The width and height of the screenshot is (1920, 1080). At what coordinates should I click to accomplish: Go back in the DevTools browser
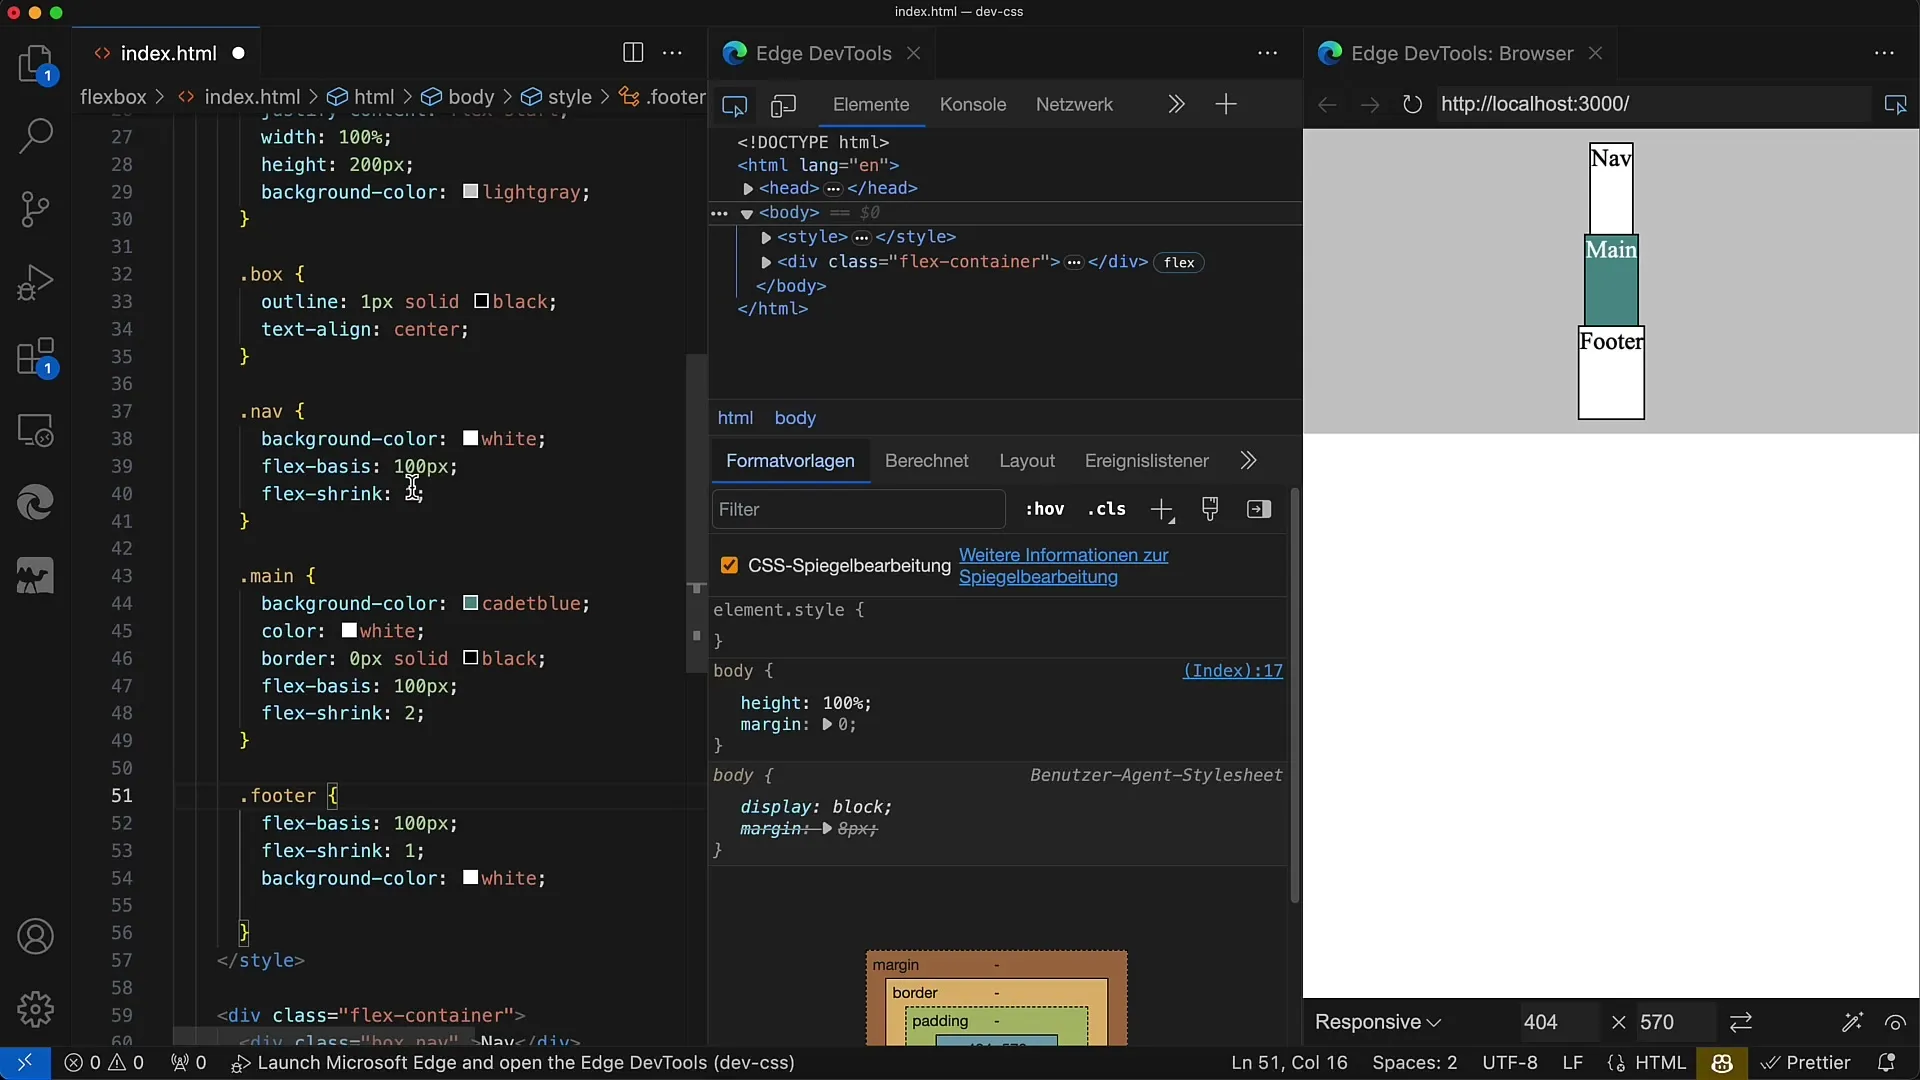[1327, 104]
